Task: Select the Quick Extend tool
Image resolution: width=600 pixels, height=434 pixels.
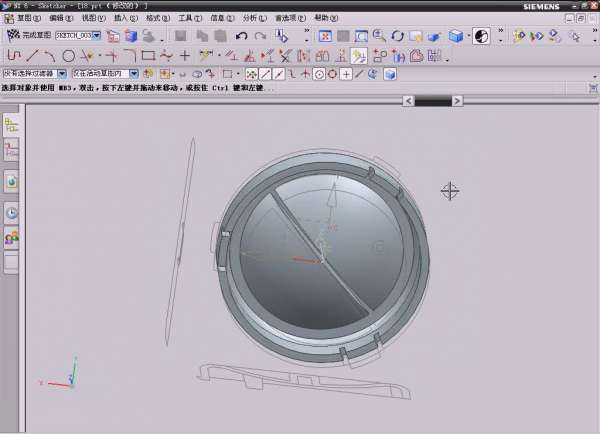Action: tap(111, 56)
